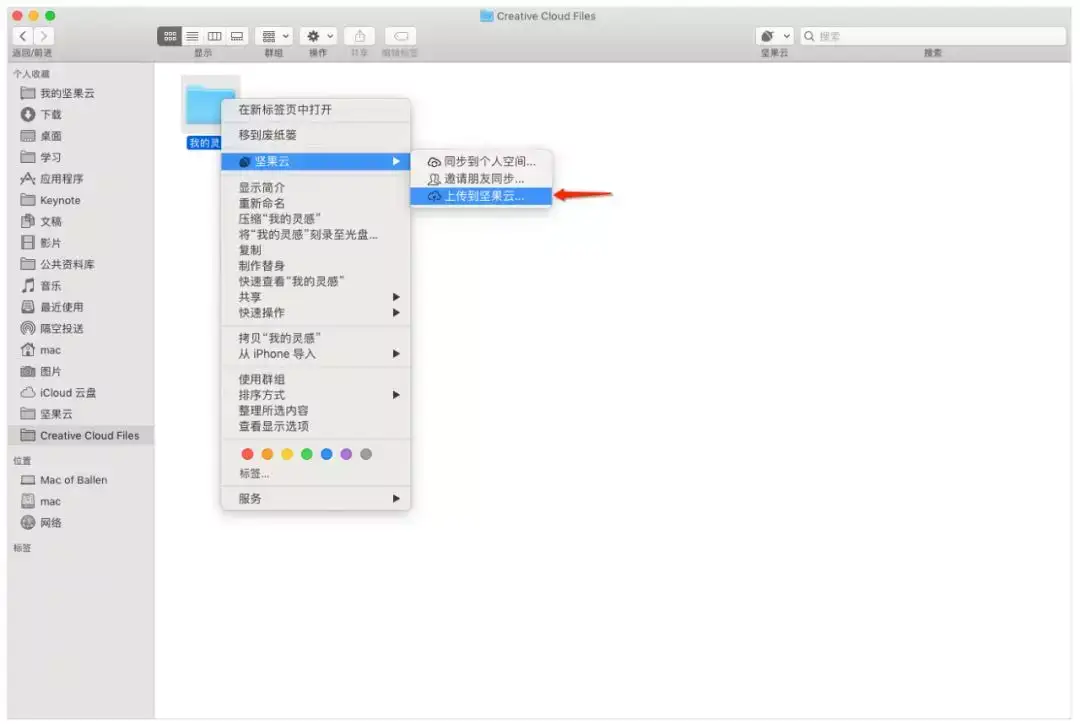Open 公共资料库 in the sidebar
1080x724 pixels.
click(81, 264)
